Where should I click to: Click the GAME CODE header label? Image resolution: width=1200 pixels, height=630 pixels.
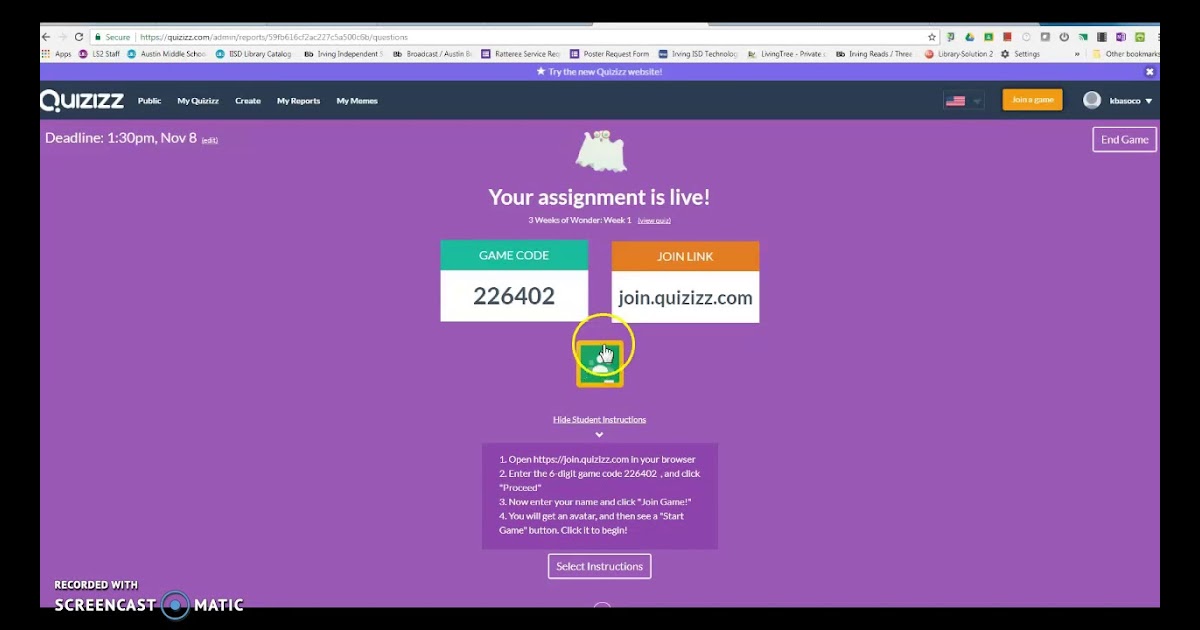[x=514, y=255]
